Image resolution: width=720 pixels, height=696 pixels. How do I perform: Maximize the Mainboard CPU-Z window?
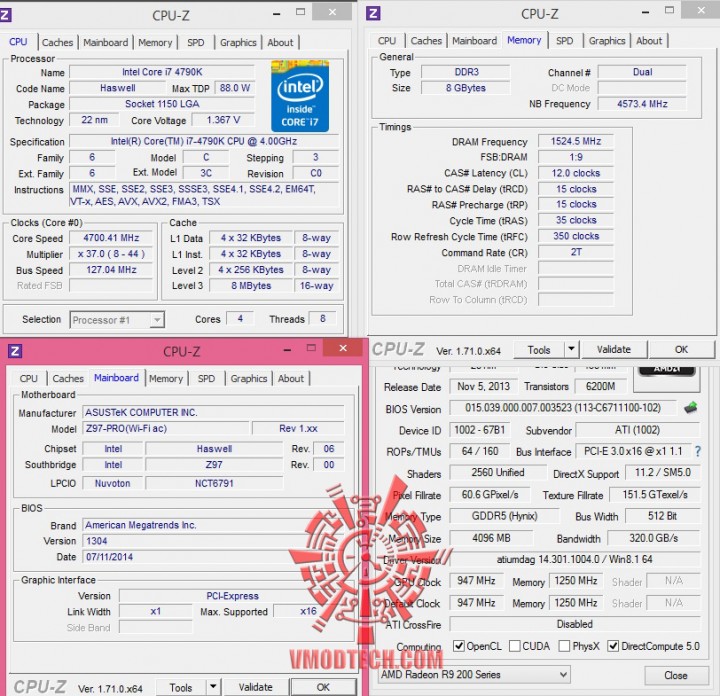click(311, 348)
